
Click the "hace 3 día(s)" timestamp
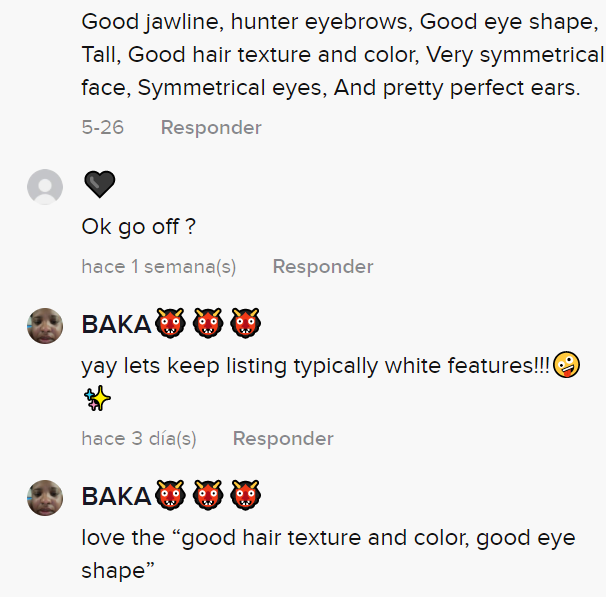[x=139, y=439]
